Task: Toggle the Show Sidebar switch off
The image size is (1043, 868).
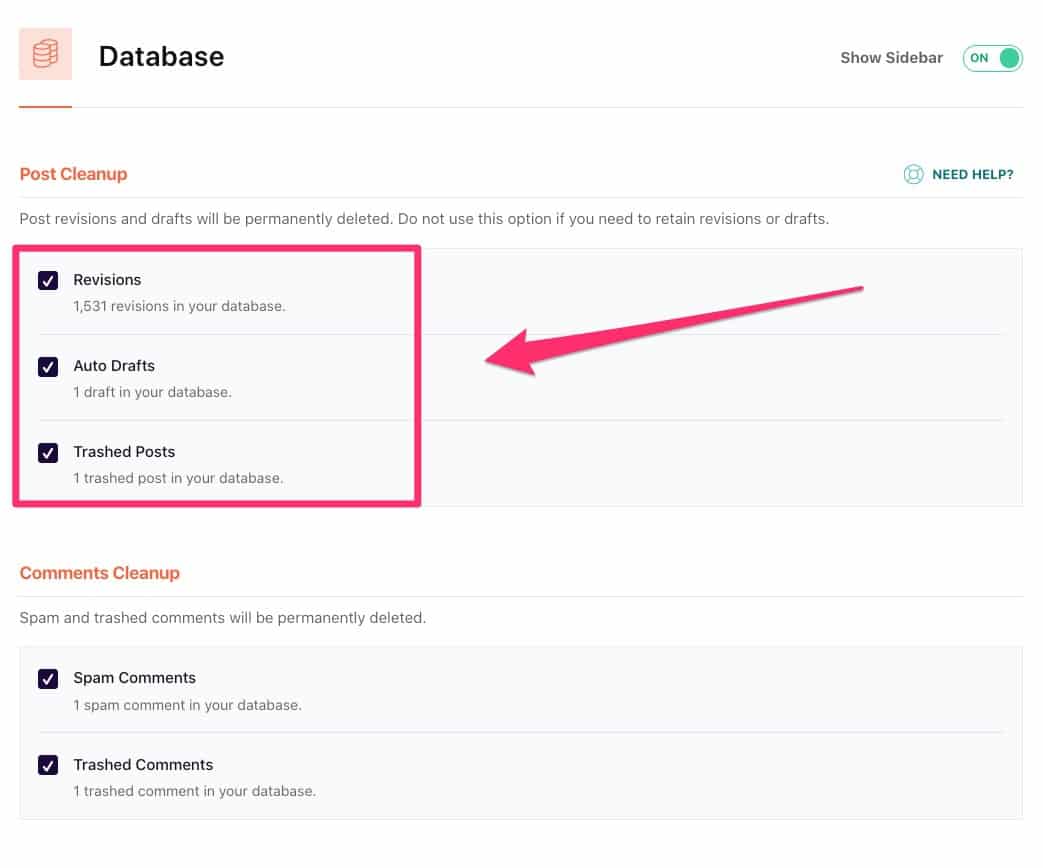Action: (x=992, y=58)
